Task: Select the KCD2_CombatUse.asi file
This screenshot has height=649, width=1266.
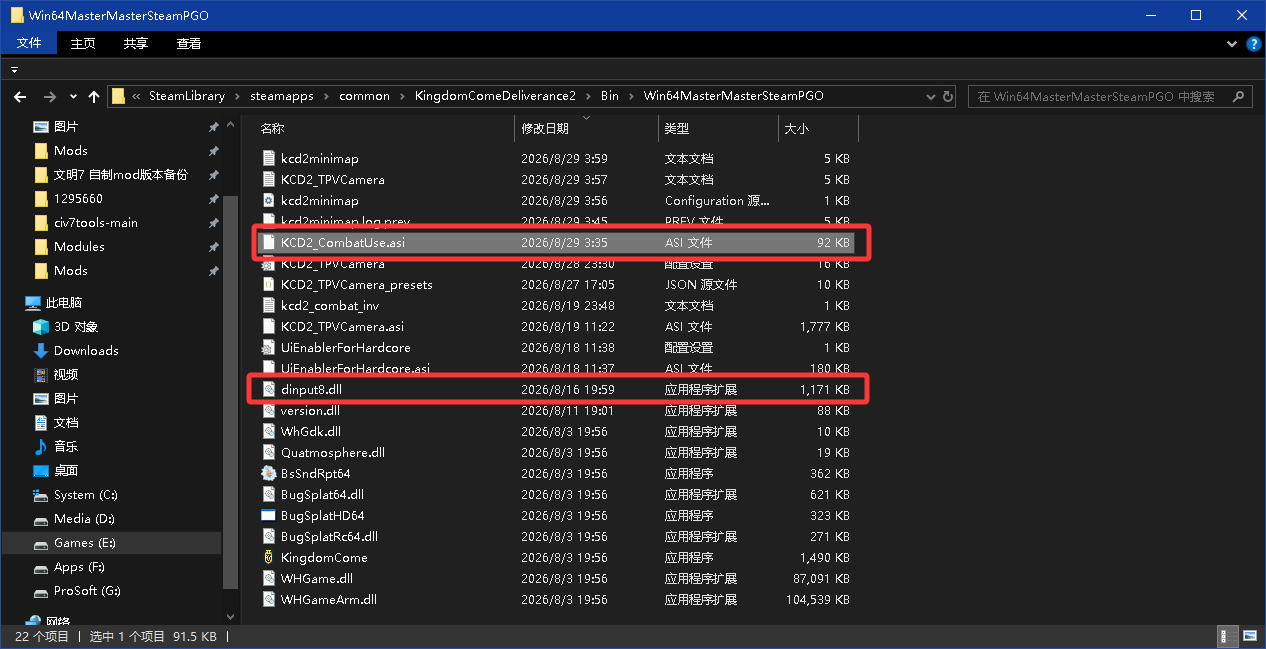Action: point(555,242)
